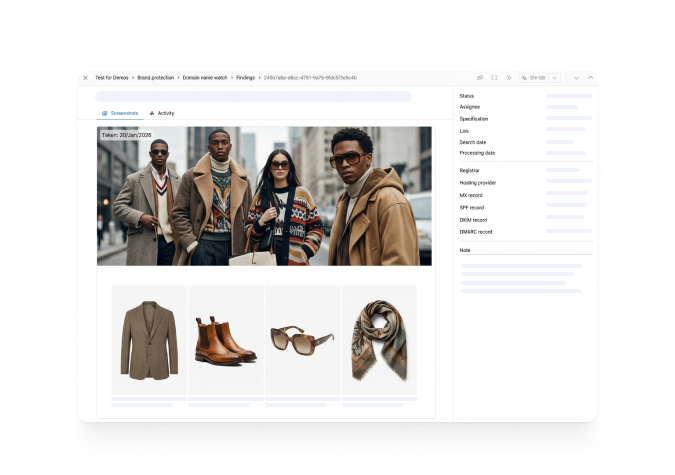Open the Assignee value field

coord(562,107)
